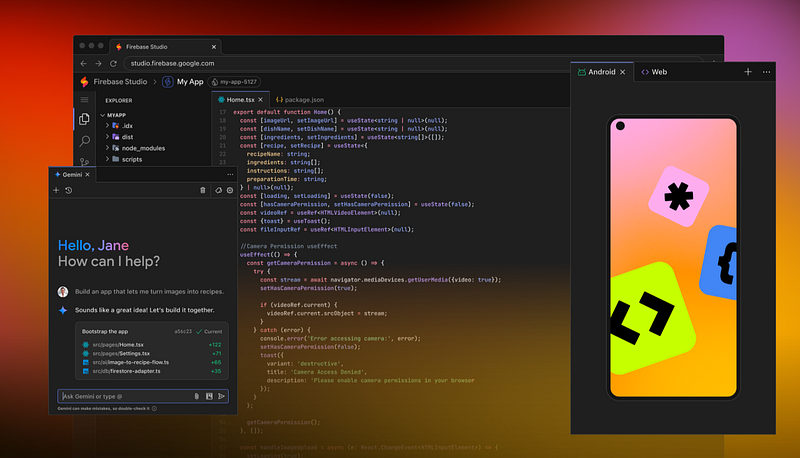Delete the Gemini chat with the trash icon
This screenshot has width=800, height=458.
click(203, 190)
